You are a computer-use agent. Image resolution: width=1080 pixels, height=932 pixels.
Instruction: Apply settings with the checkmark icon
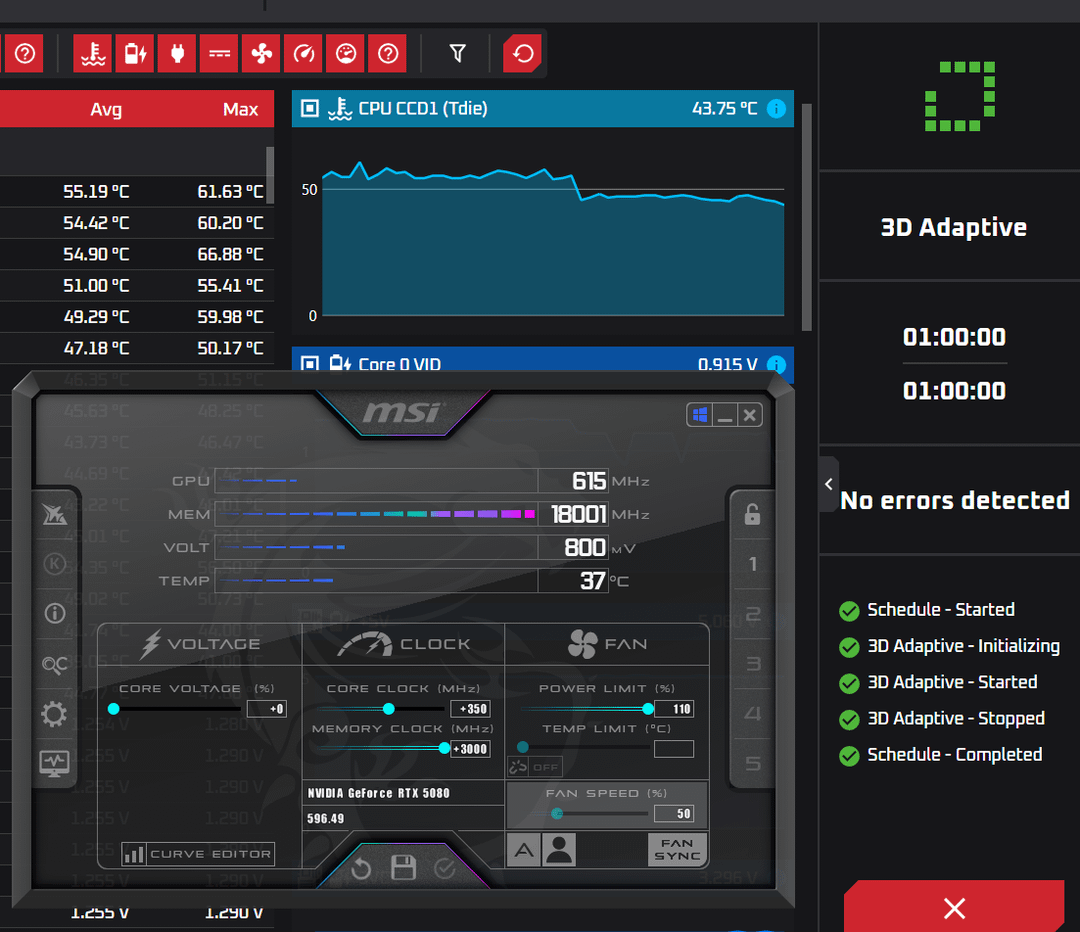coord(445,868)
